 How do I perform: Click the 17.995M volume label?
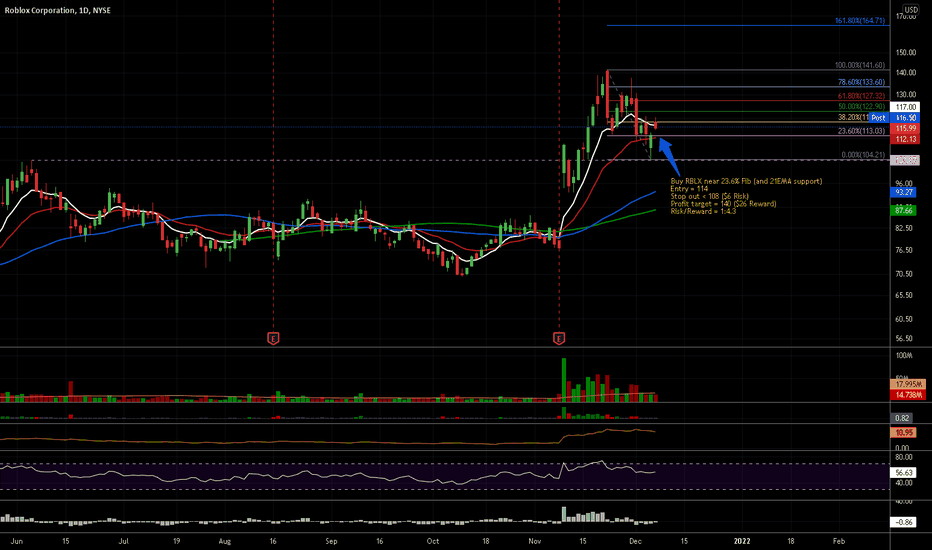[908, 385]
